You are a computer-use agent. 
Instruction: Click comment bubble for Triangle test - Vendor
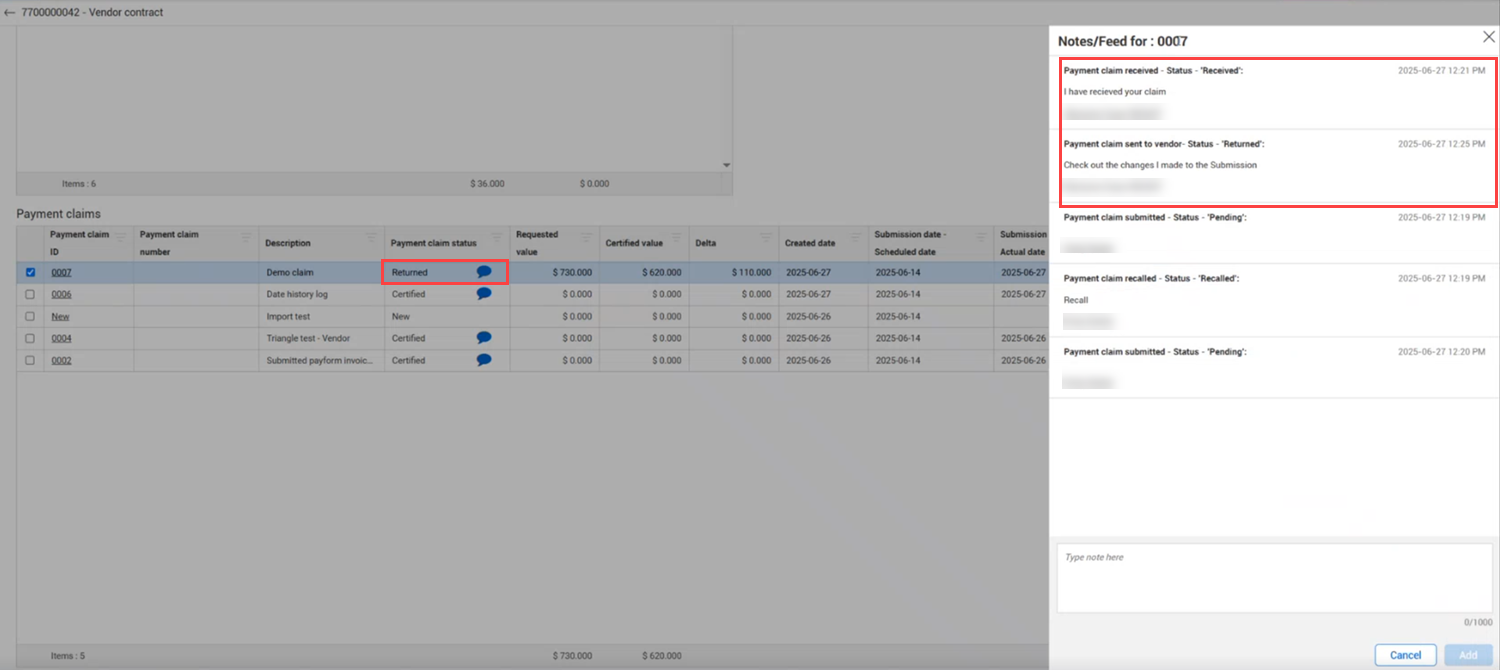tap(484, 338)
